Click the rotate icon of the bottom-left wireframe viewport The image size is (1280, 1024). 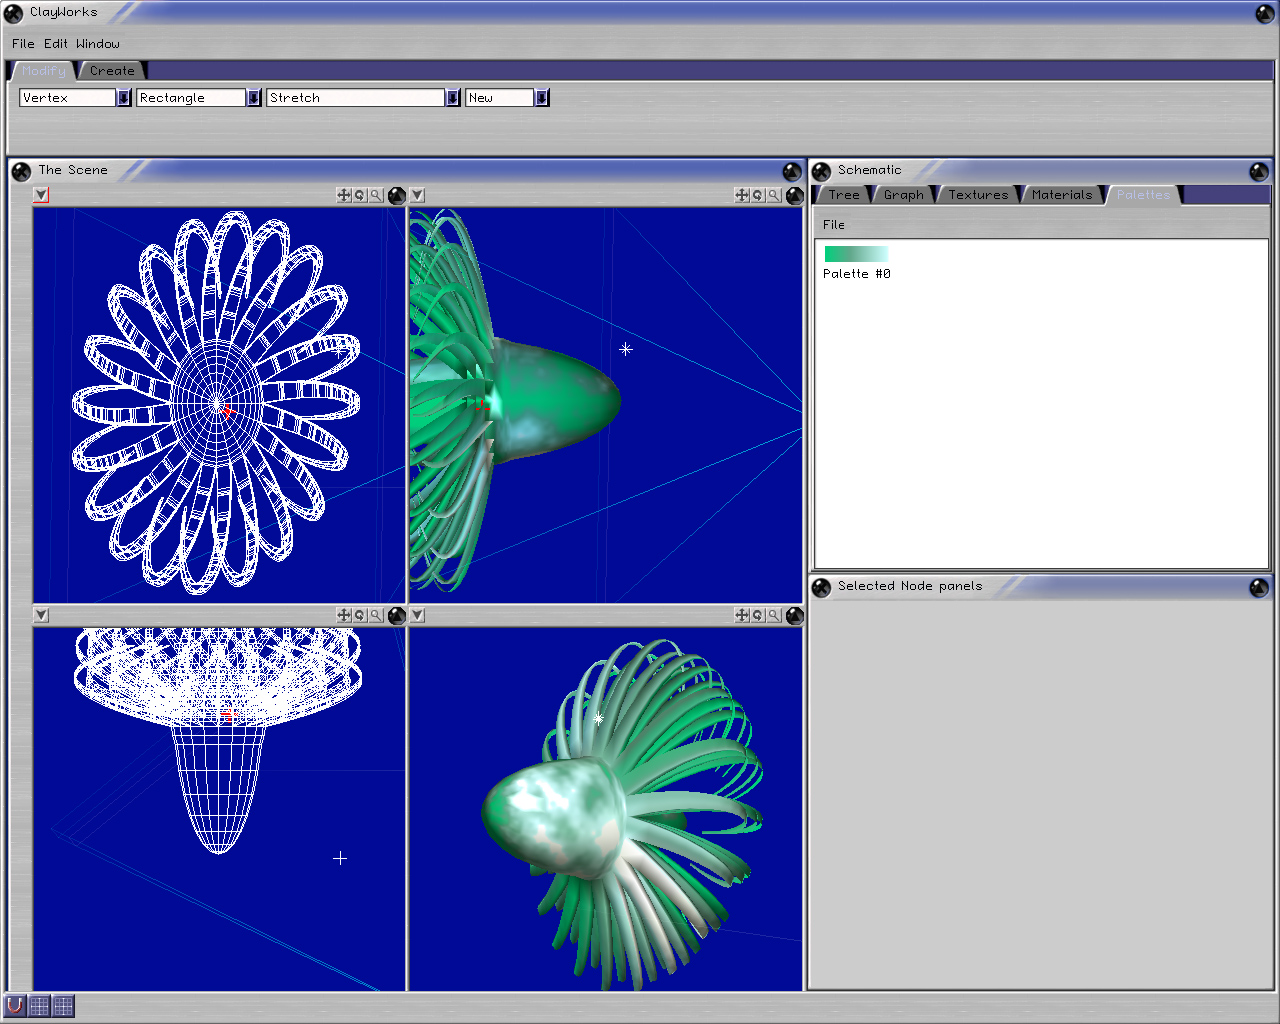click(360, 615)
